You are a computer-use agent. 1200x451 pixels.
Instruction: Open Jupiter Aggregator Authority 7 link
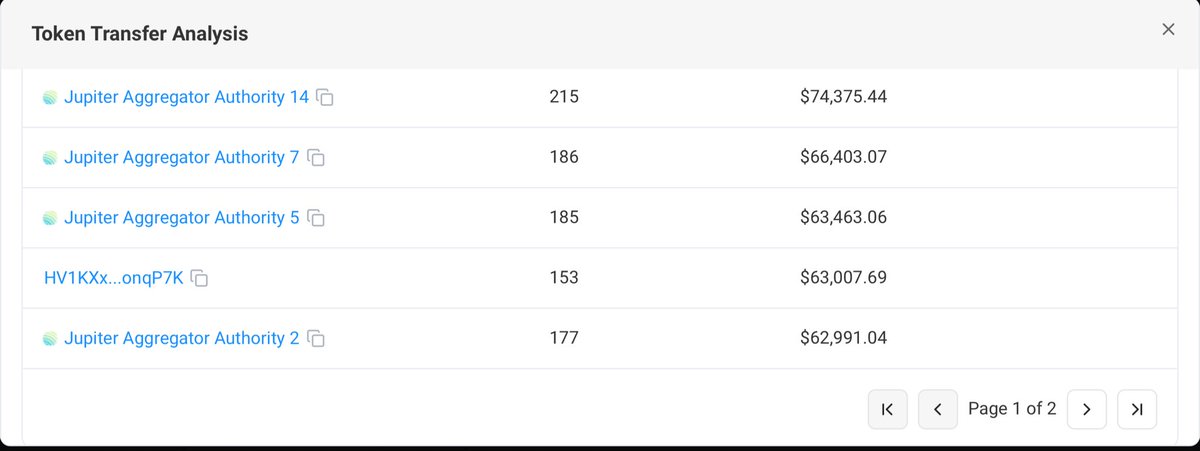pos(181,157)
